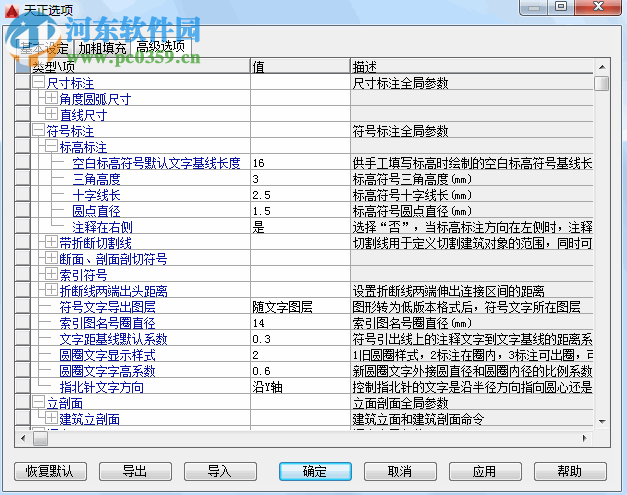The image size is (627, 495).
Task: Collapse the 立剖面 tree node
Action: (x=38, y=402)
